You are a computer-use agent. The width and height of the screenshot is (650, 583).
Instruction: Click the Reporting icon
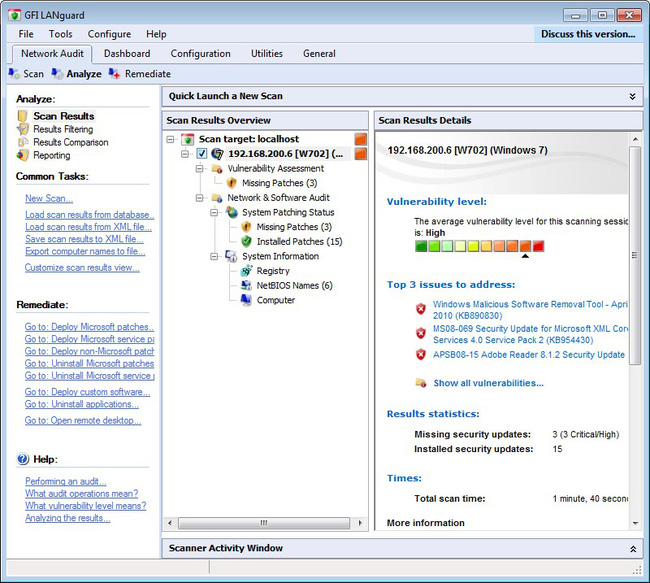coord(23,155)
